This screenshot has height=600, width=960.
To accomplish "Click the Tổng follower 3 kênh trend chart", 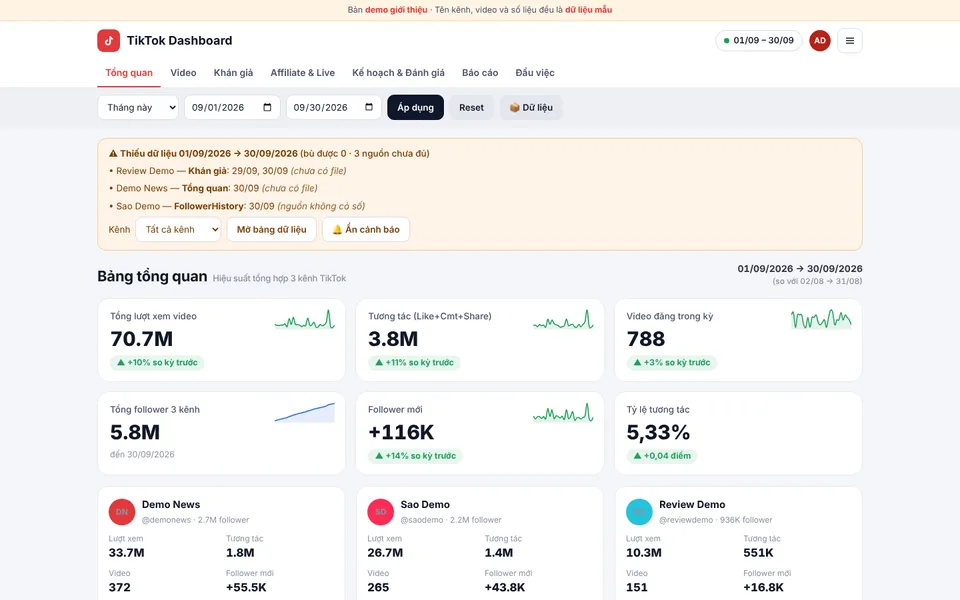I will (x=304, y=413).
